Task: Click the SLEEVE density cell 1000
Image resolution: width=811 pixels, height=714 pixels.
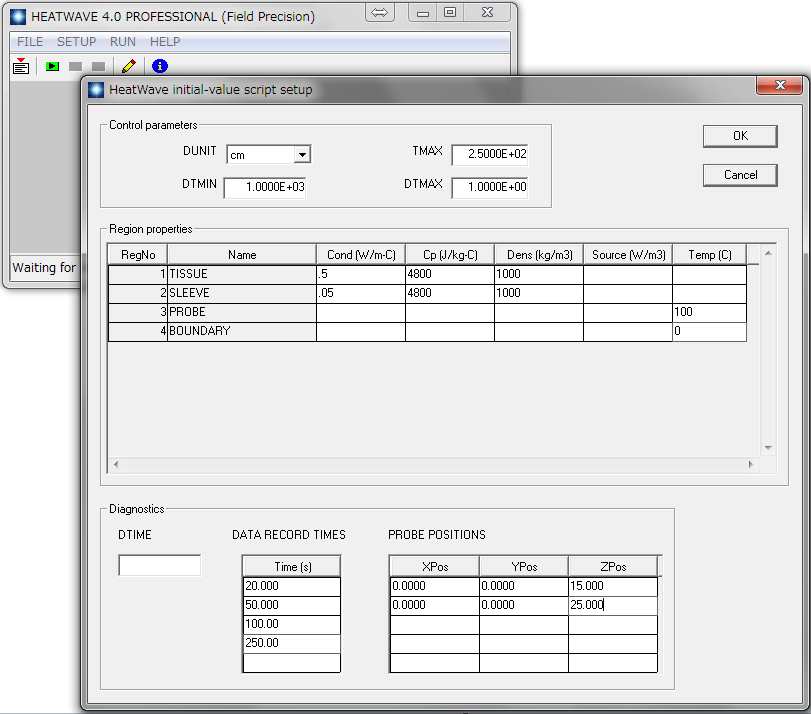Action: pyautogui.click(x=538, y=293)
